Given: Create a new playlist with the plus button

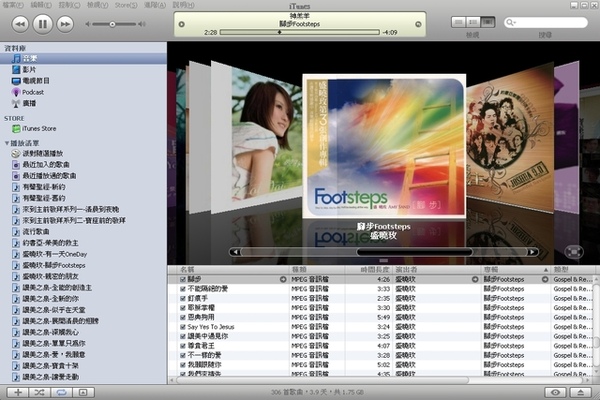Looking at the screenshot, I should point(18,392).
